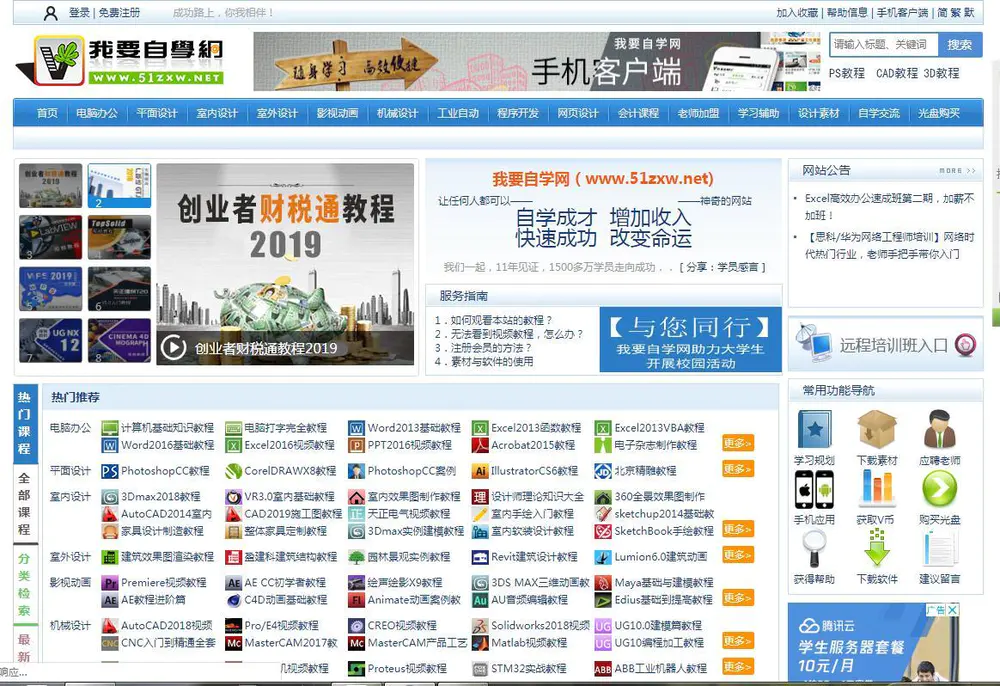Click the 远程培训班入口 button

click(x=886, y=344)
